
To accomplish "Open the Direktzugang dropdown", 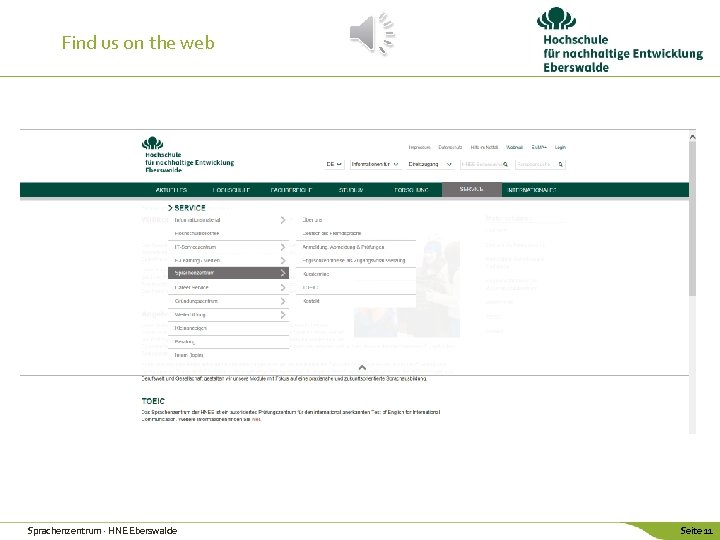I will click(430, 164).
